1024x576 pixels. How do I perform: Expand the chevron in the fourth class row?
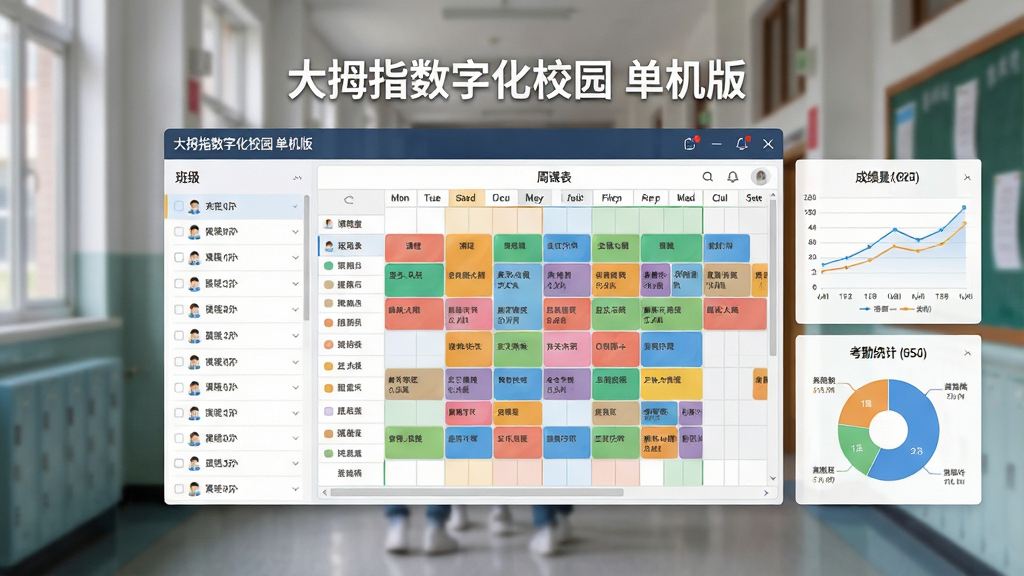click(295, 283)
